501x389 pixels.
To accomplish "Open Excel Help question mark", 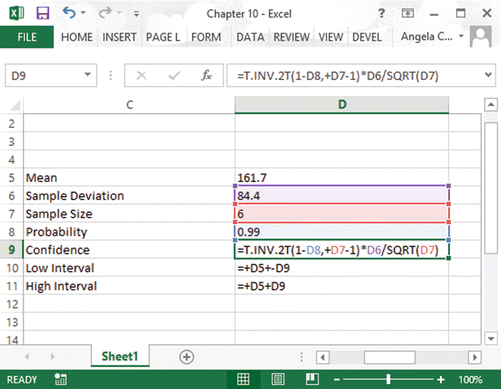I will [x=381, y=13].
